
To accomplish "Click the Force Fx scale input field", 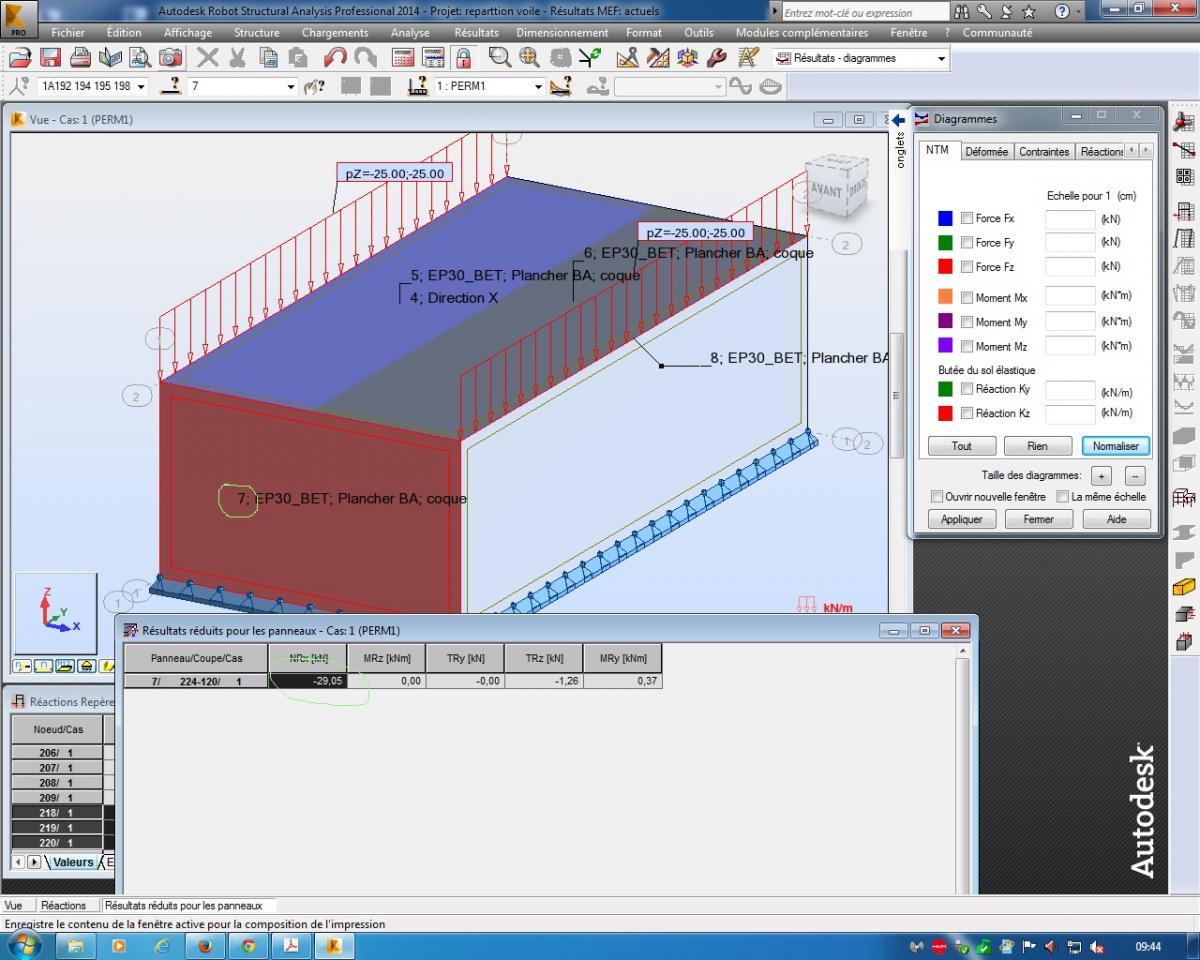I will (1070, 218).
